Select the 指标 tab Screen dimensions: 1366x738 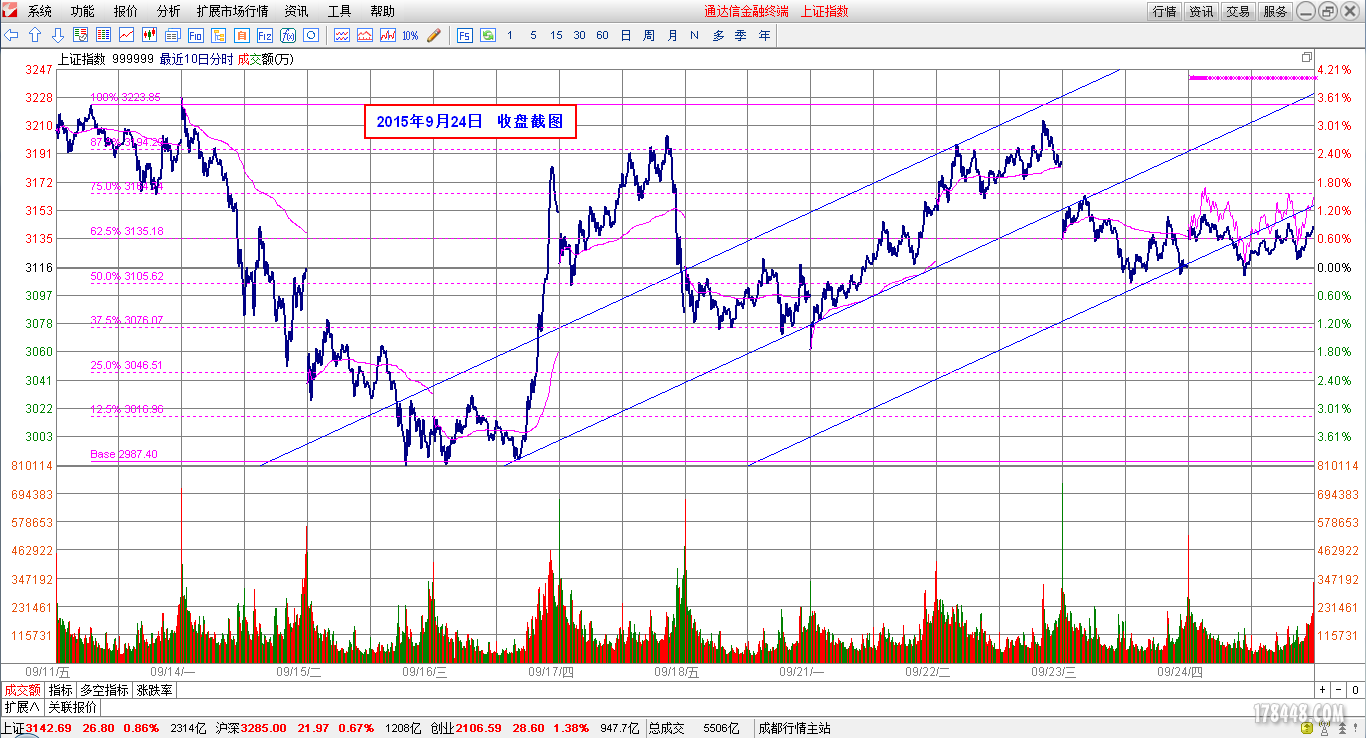coord(61,690)
